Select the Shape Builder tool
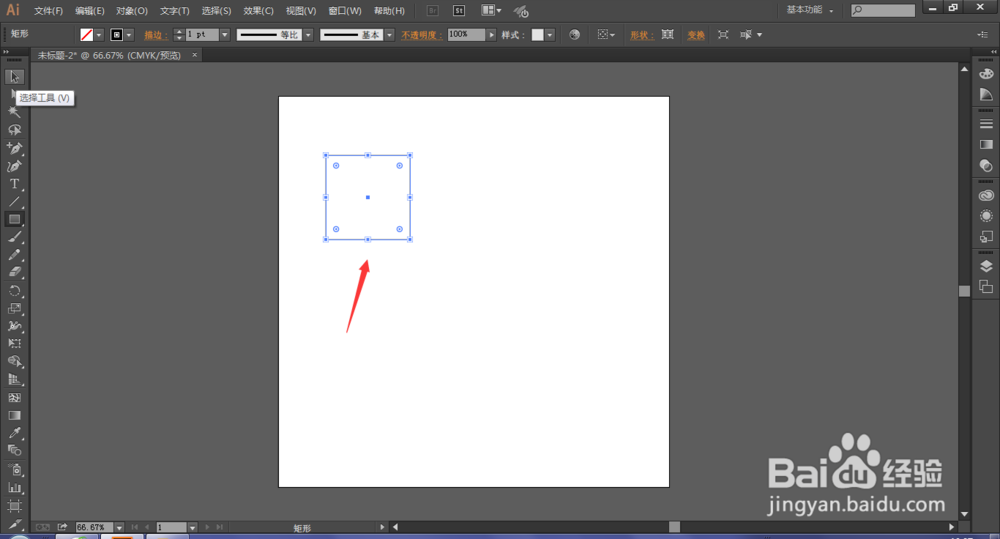Viewport: 1000px width, 539px height. pyautogui.click(x=14, y=362)
